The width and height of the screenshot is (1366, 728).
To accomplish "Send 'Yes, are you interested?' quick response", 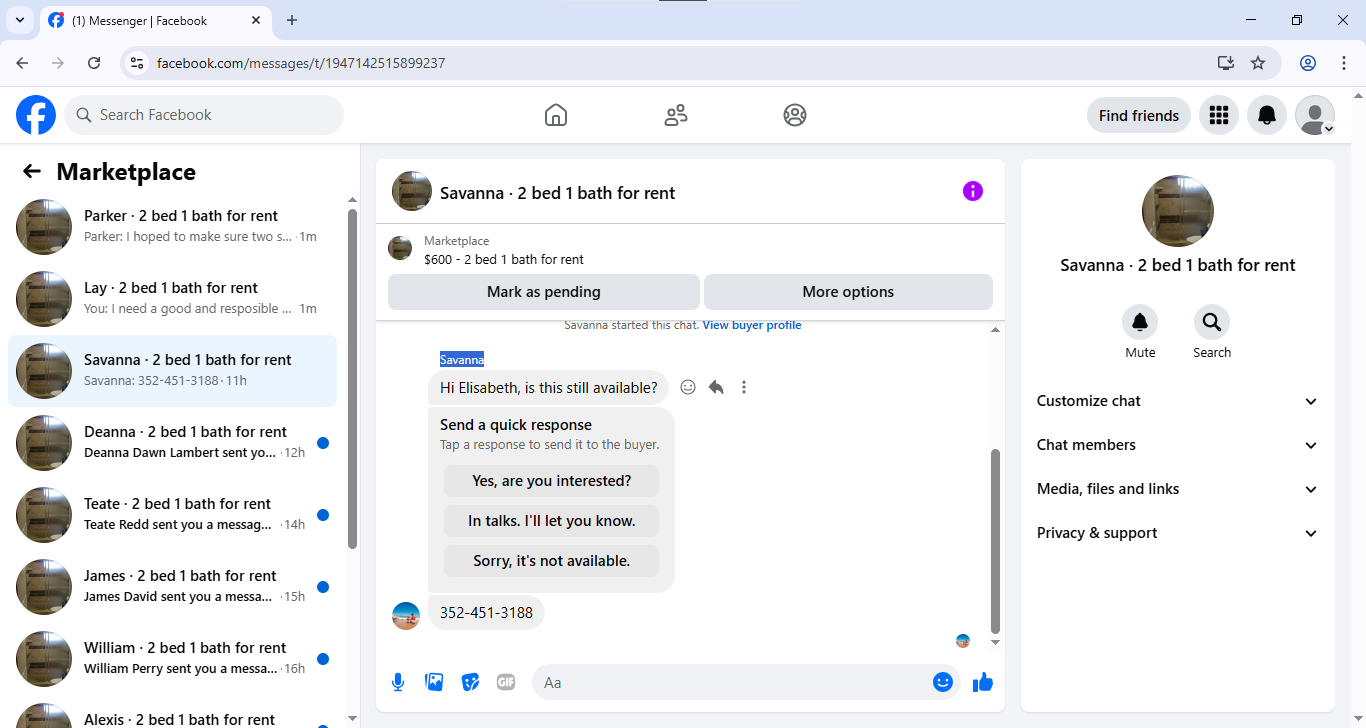I will click(552, 481).
